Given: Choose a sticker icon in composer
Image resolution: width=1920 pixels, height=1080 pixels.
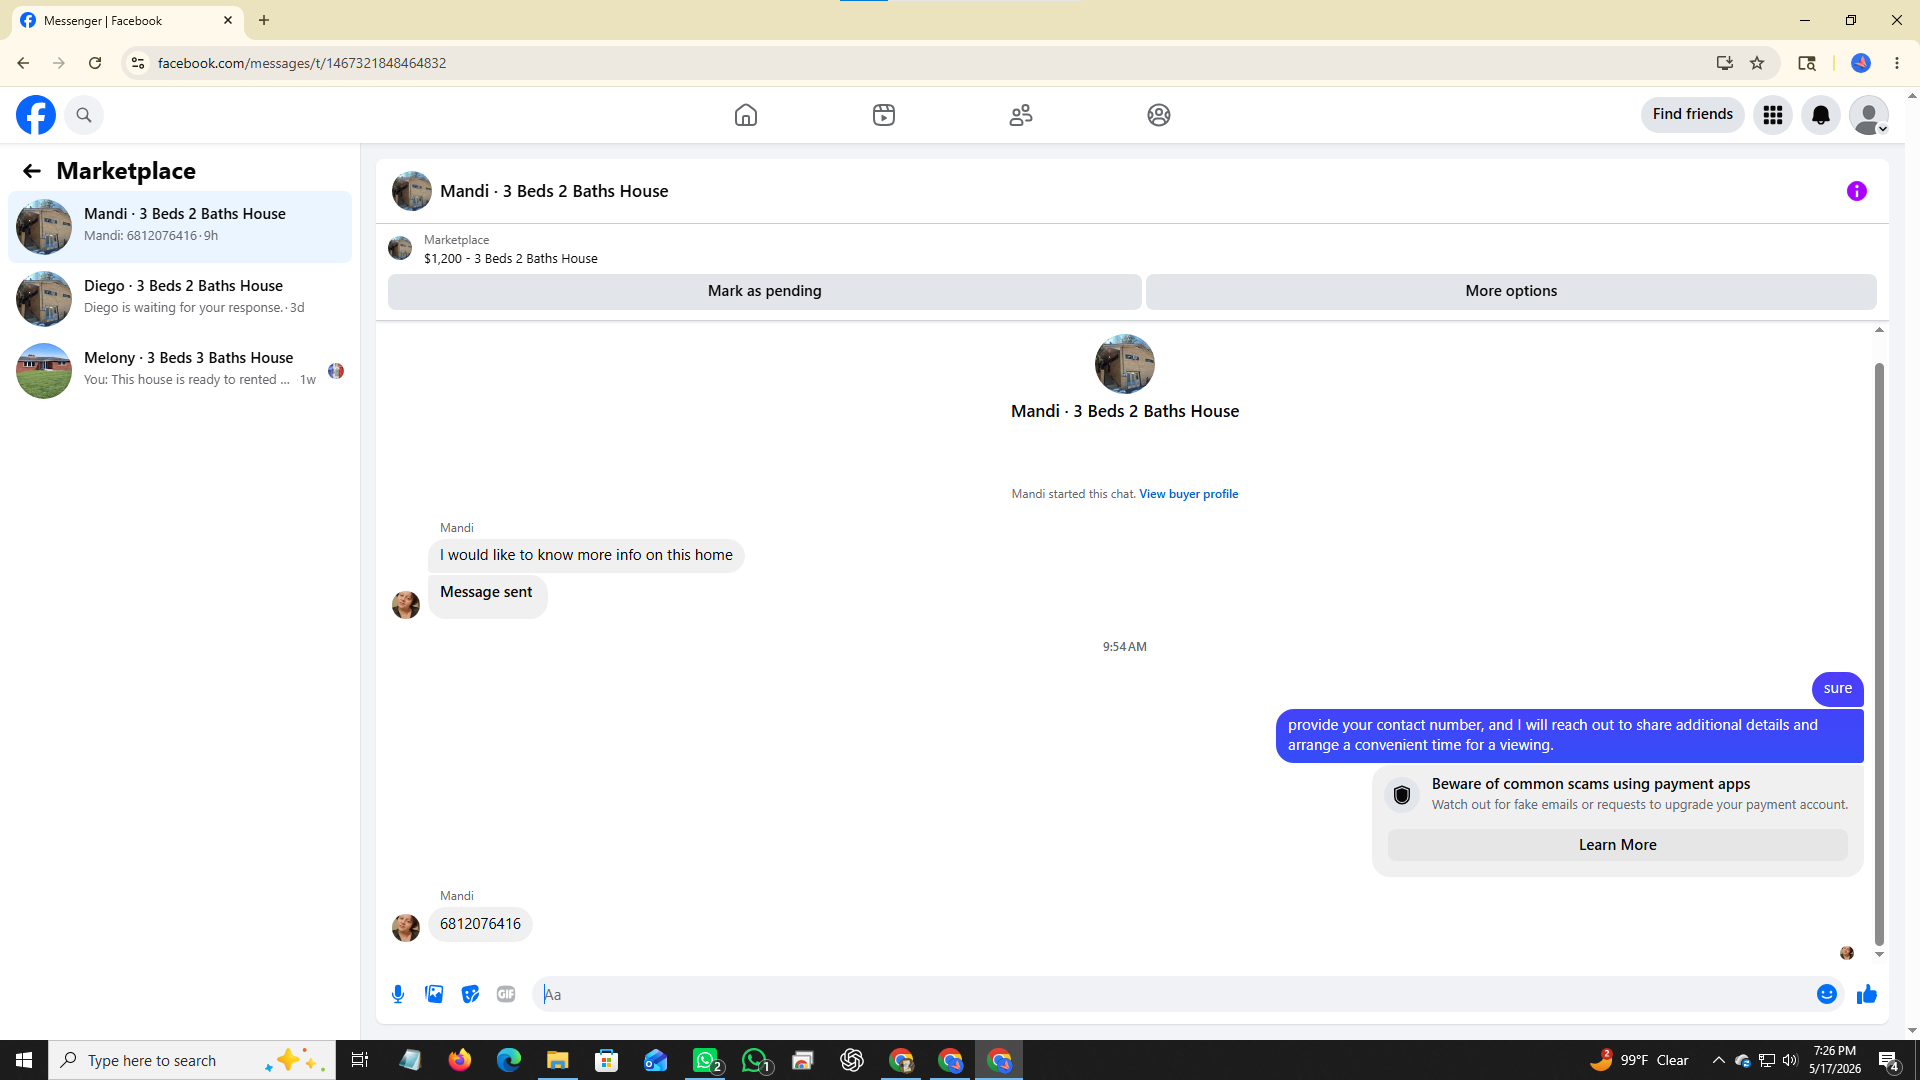Looking at the screenshot, I should pos(470,994).
